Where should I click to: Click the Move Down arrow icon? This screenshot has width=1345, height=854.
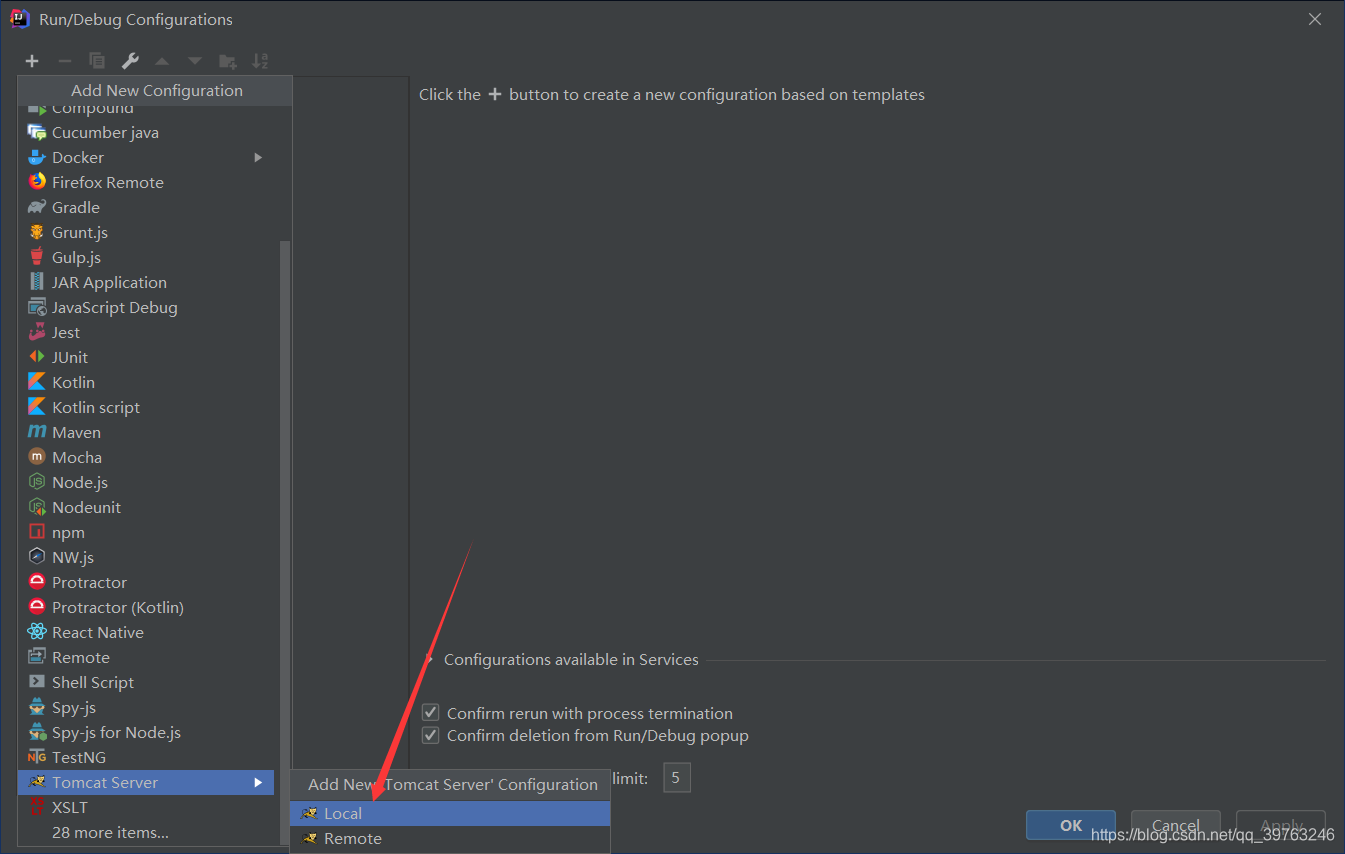pyautogui.click(x=195, y=61)
